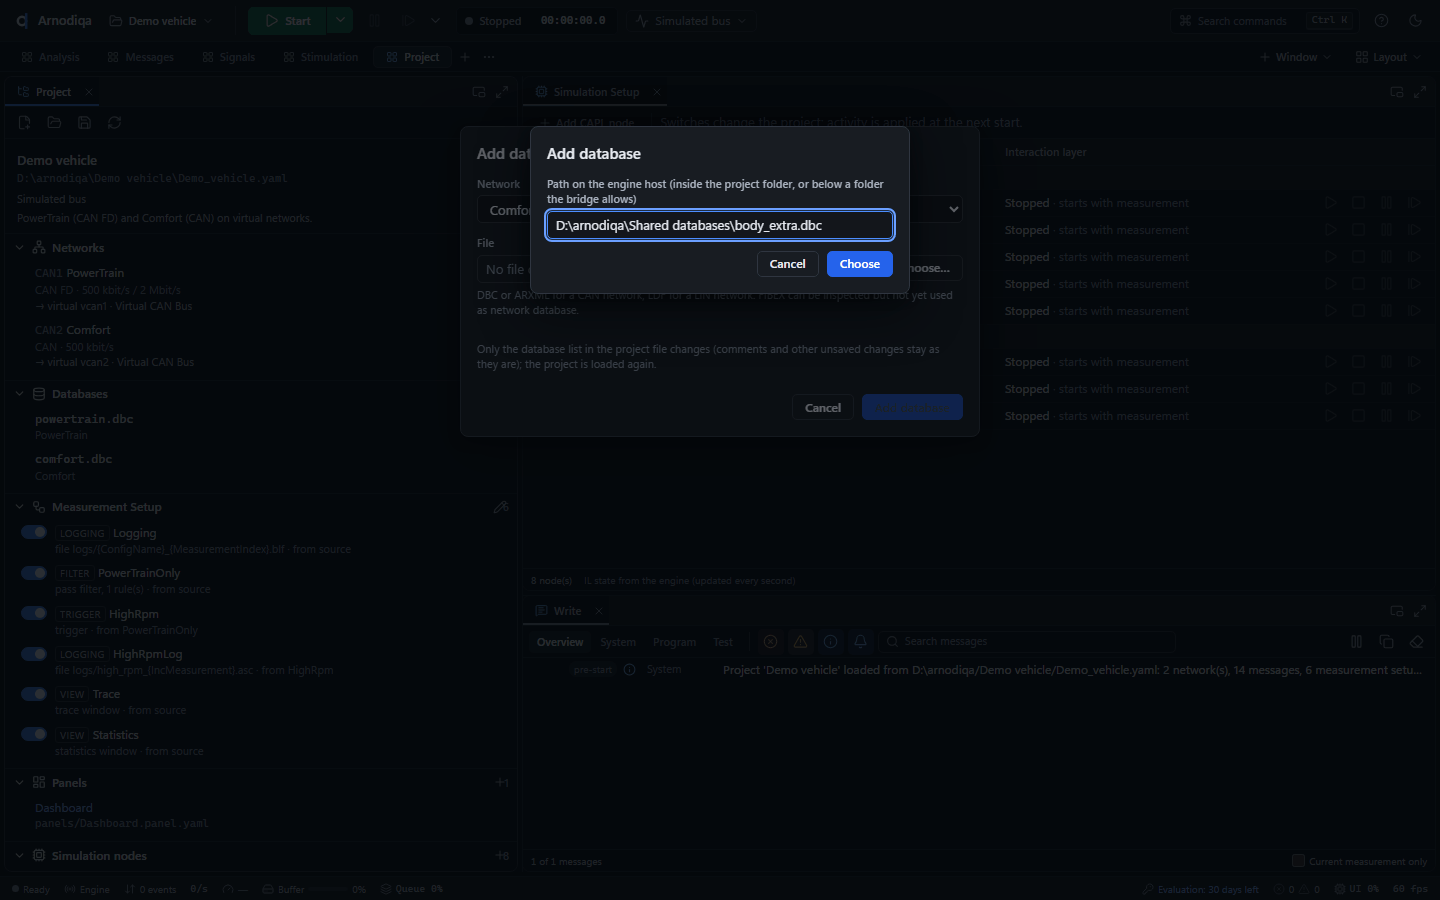Toggle the HighRpmLog logging switch

click(x=34, y=654)
